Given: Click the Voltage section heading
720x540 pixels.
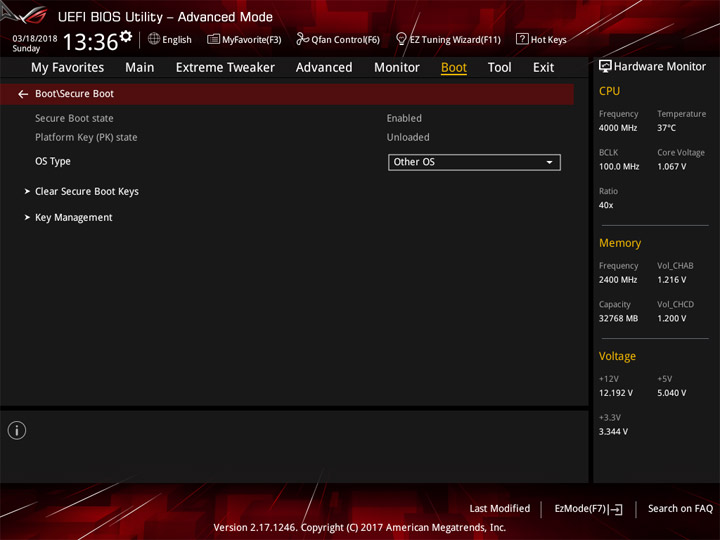Looking at the screenshot, I should click(617, 356).
